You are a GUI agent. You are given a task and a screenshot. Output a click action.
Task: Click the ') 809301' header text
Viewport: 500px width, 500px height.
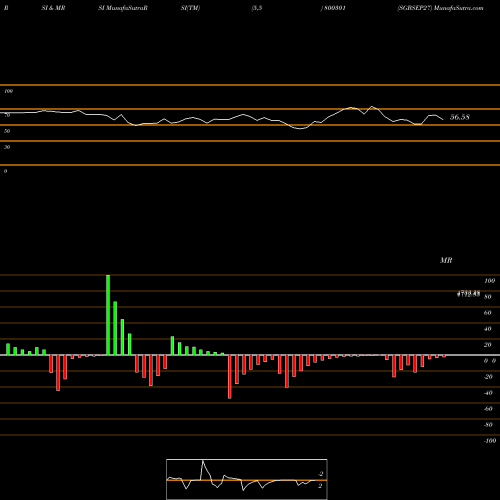click(x=333, y=8)
